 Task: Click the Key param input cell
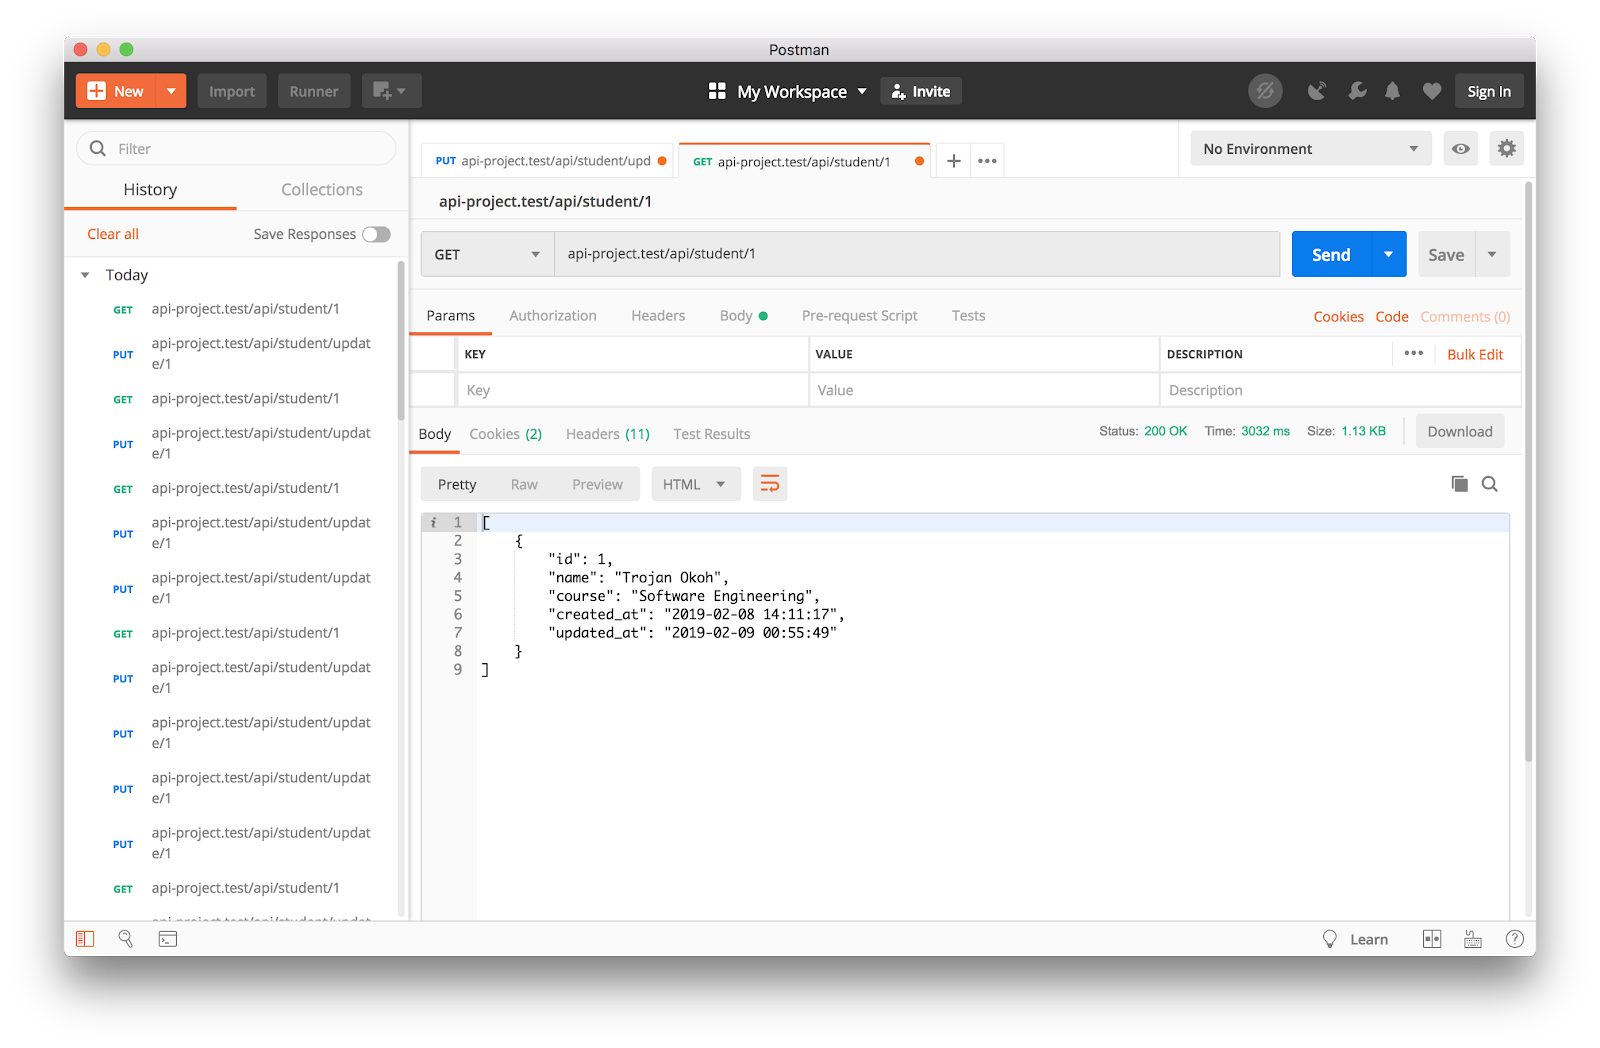pos(632,390)
